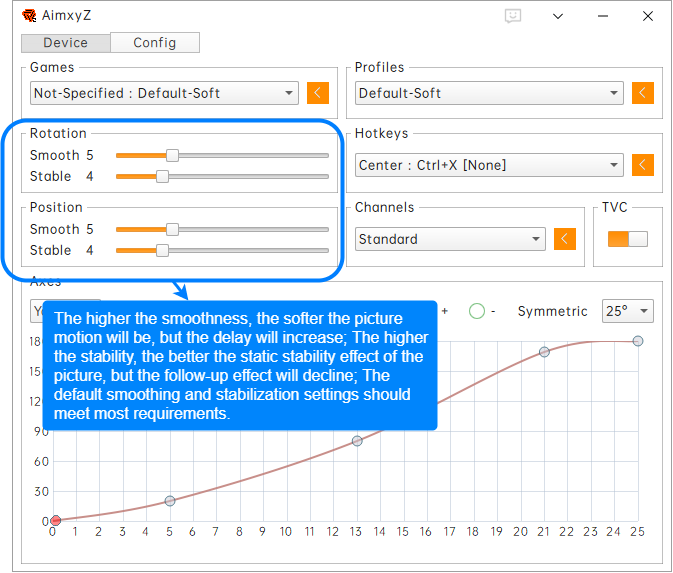Select the green circle minus radio button
Viewport: 673px width, 573px height.
coord(477,311)
